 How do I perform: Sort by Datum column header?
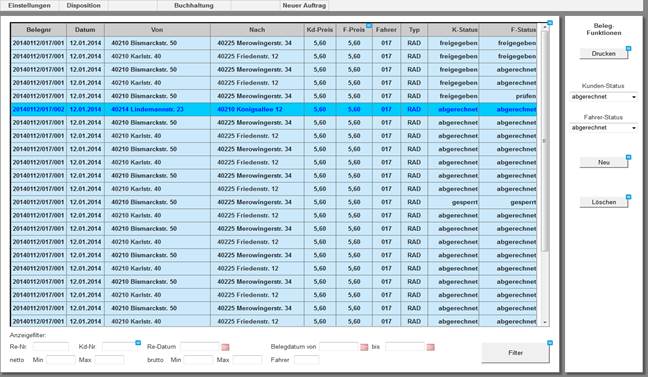tap(85, 30)
